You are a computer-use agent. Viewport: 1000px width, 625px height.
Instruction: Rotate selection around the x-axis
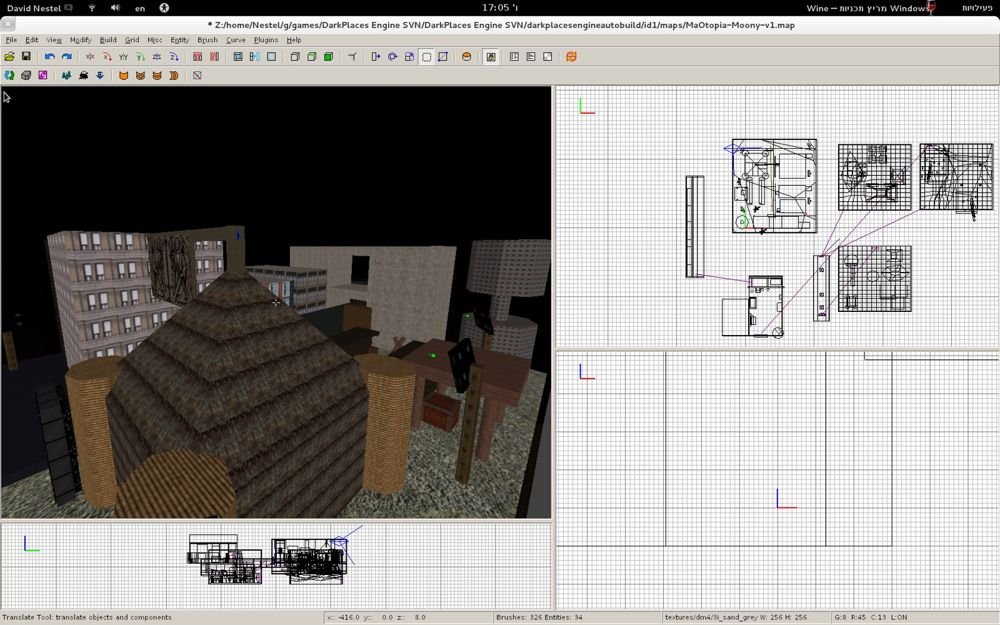[x=107, y=57]
